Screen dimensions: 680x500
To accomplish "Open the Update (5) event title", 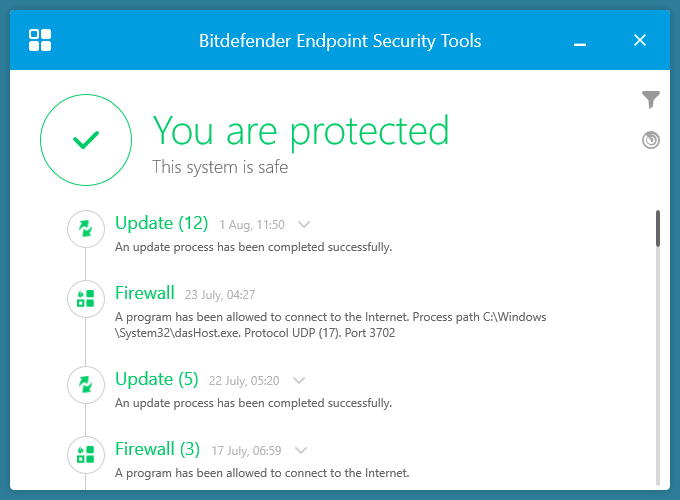I will pos(158,379).
